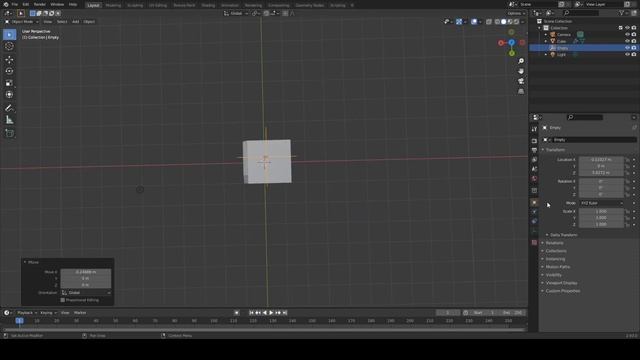This screenshot has height=360, width=640.
Task: Switch to the Modeling workspace tab
Action: [x=113, y=5]
